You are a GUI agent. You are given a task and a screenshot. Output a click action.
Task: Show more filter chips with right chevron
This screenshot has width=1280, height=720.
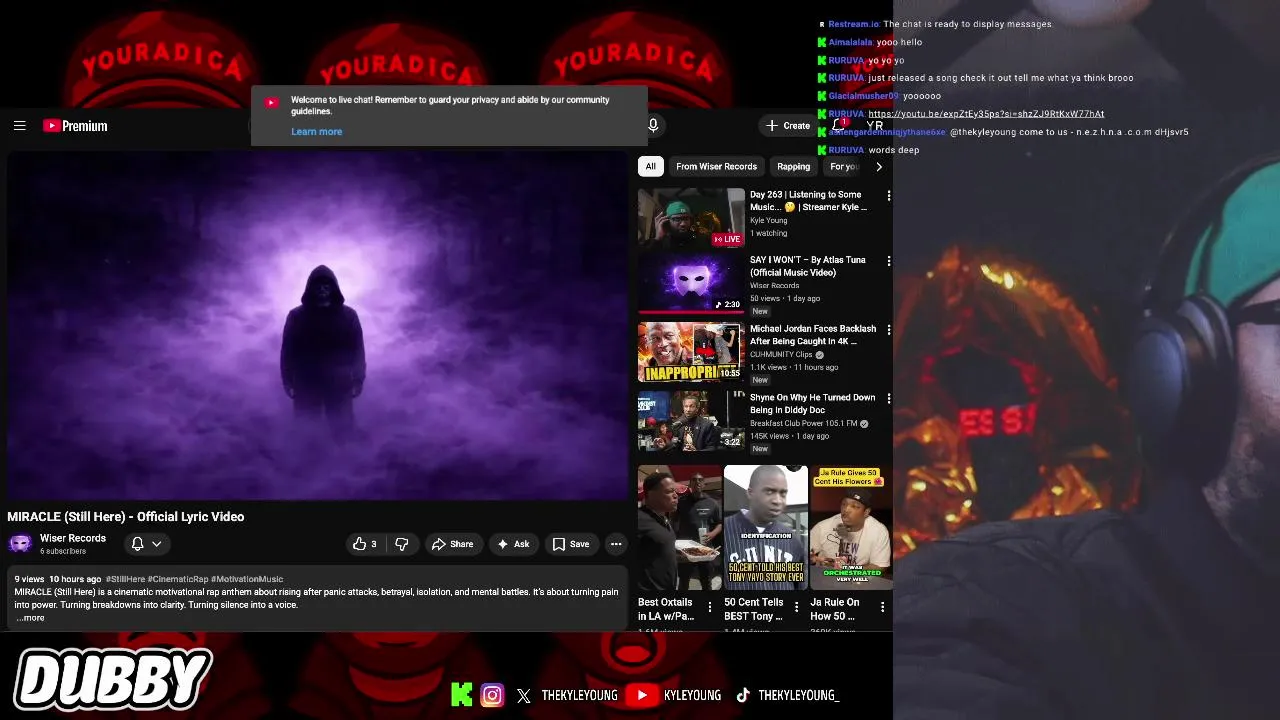click(878, 167)
